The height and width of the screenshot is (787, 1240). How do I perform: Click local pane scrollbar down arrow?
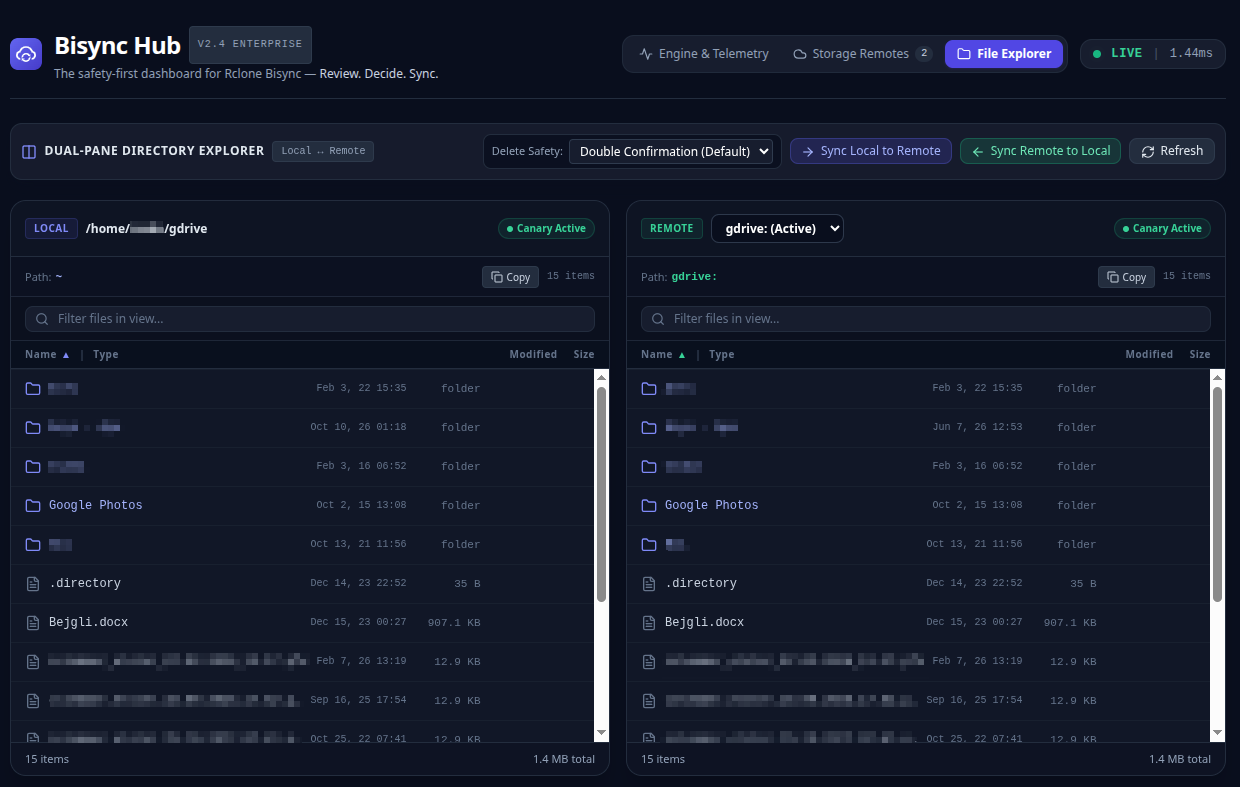pos(602,733)
